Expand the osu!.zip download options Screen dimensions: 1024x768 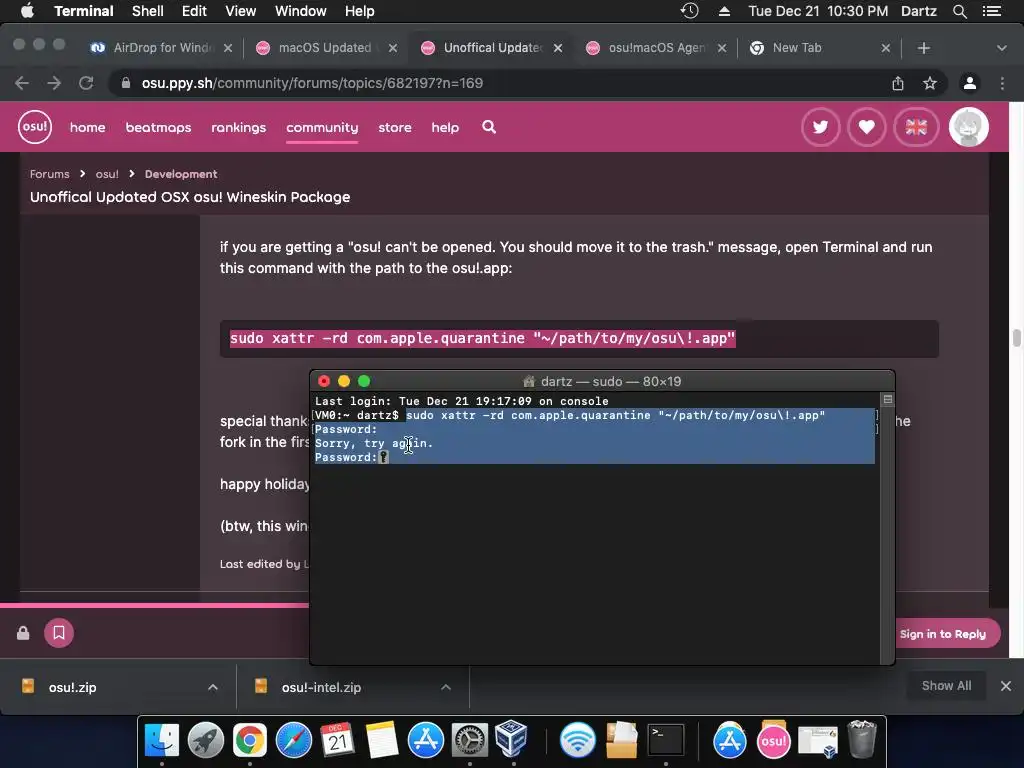pos(213,687)
